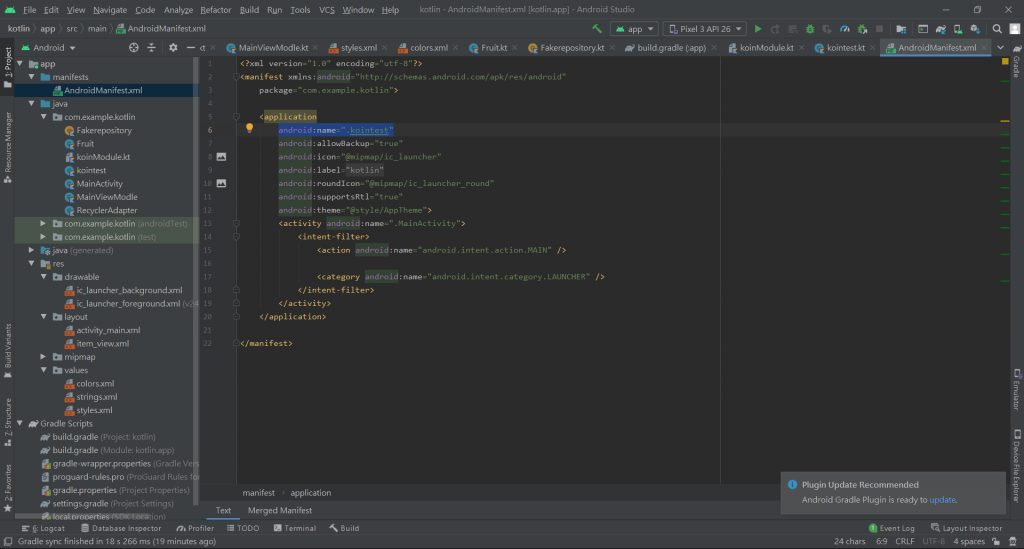
Task: Click the Project Structure folder icon
Action: tap(901, 29)
